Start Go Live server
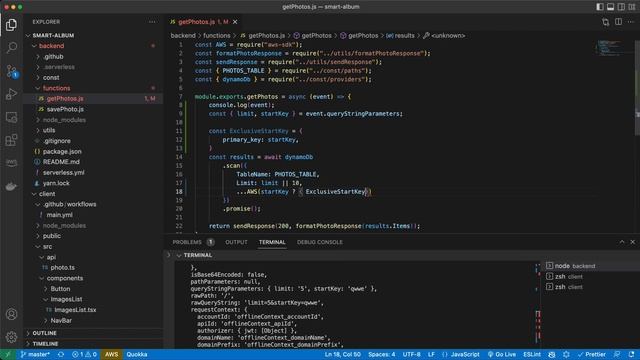The width and height of the screenshot is (640, 360). pyautogui.click(x=502, y=354)
